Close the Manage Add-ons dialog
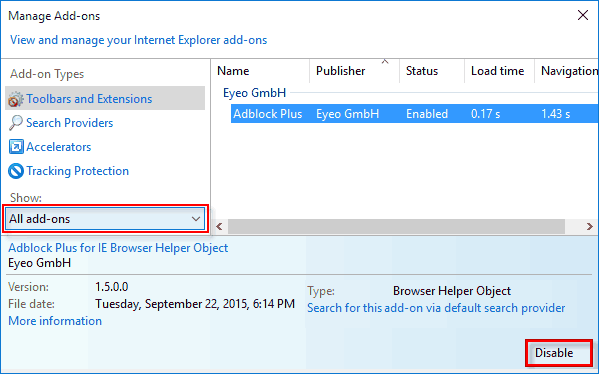This screenshot has height=374, width=599. click(583, 15)
